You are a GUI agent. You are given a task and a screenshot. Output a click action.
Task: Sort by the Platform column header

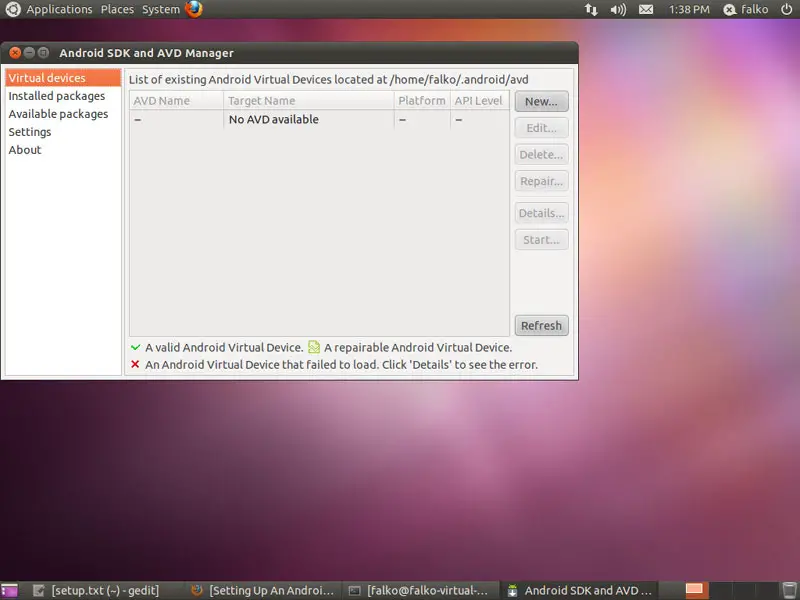click(x=422, y=101)
